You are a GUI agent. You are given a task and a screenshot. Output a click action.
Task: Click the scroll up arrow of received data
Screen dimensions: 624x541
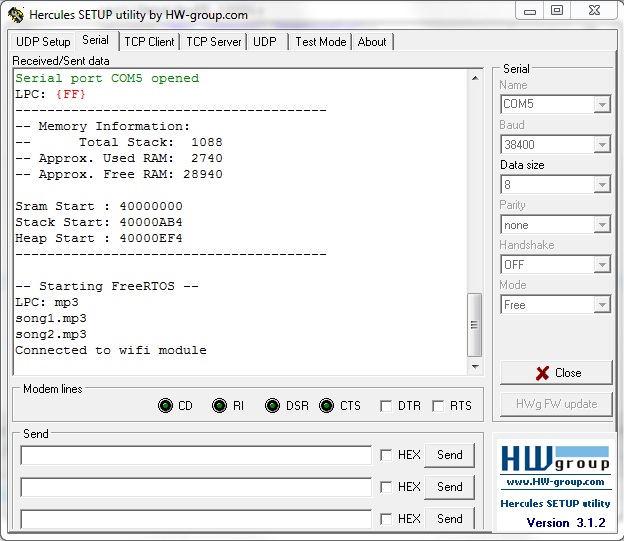tap(475, 78)
